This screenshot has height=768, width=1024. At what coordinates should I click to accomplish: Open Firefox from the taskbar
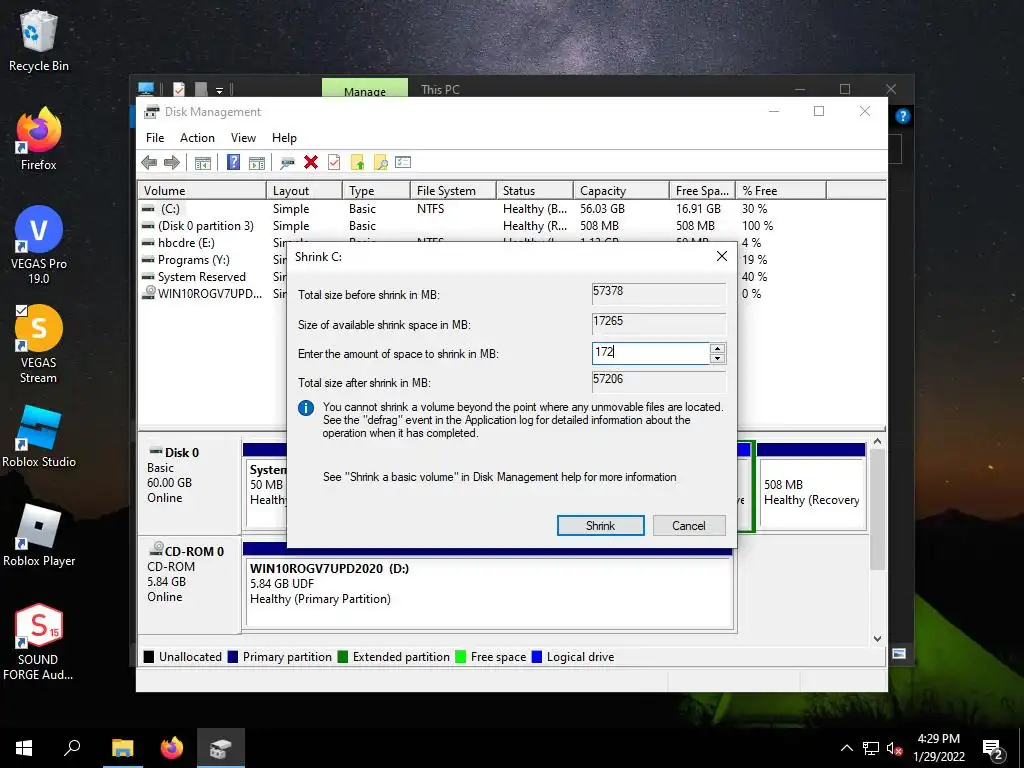[x=172, y=748]
